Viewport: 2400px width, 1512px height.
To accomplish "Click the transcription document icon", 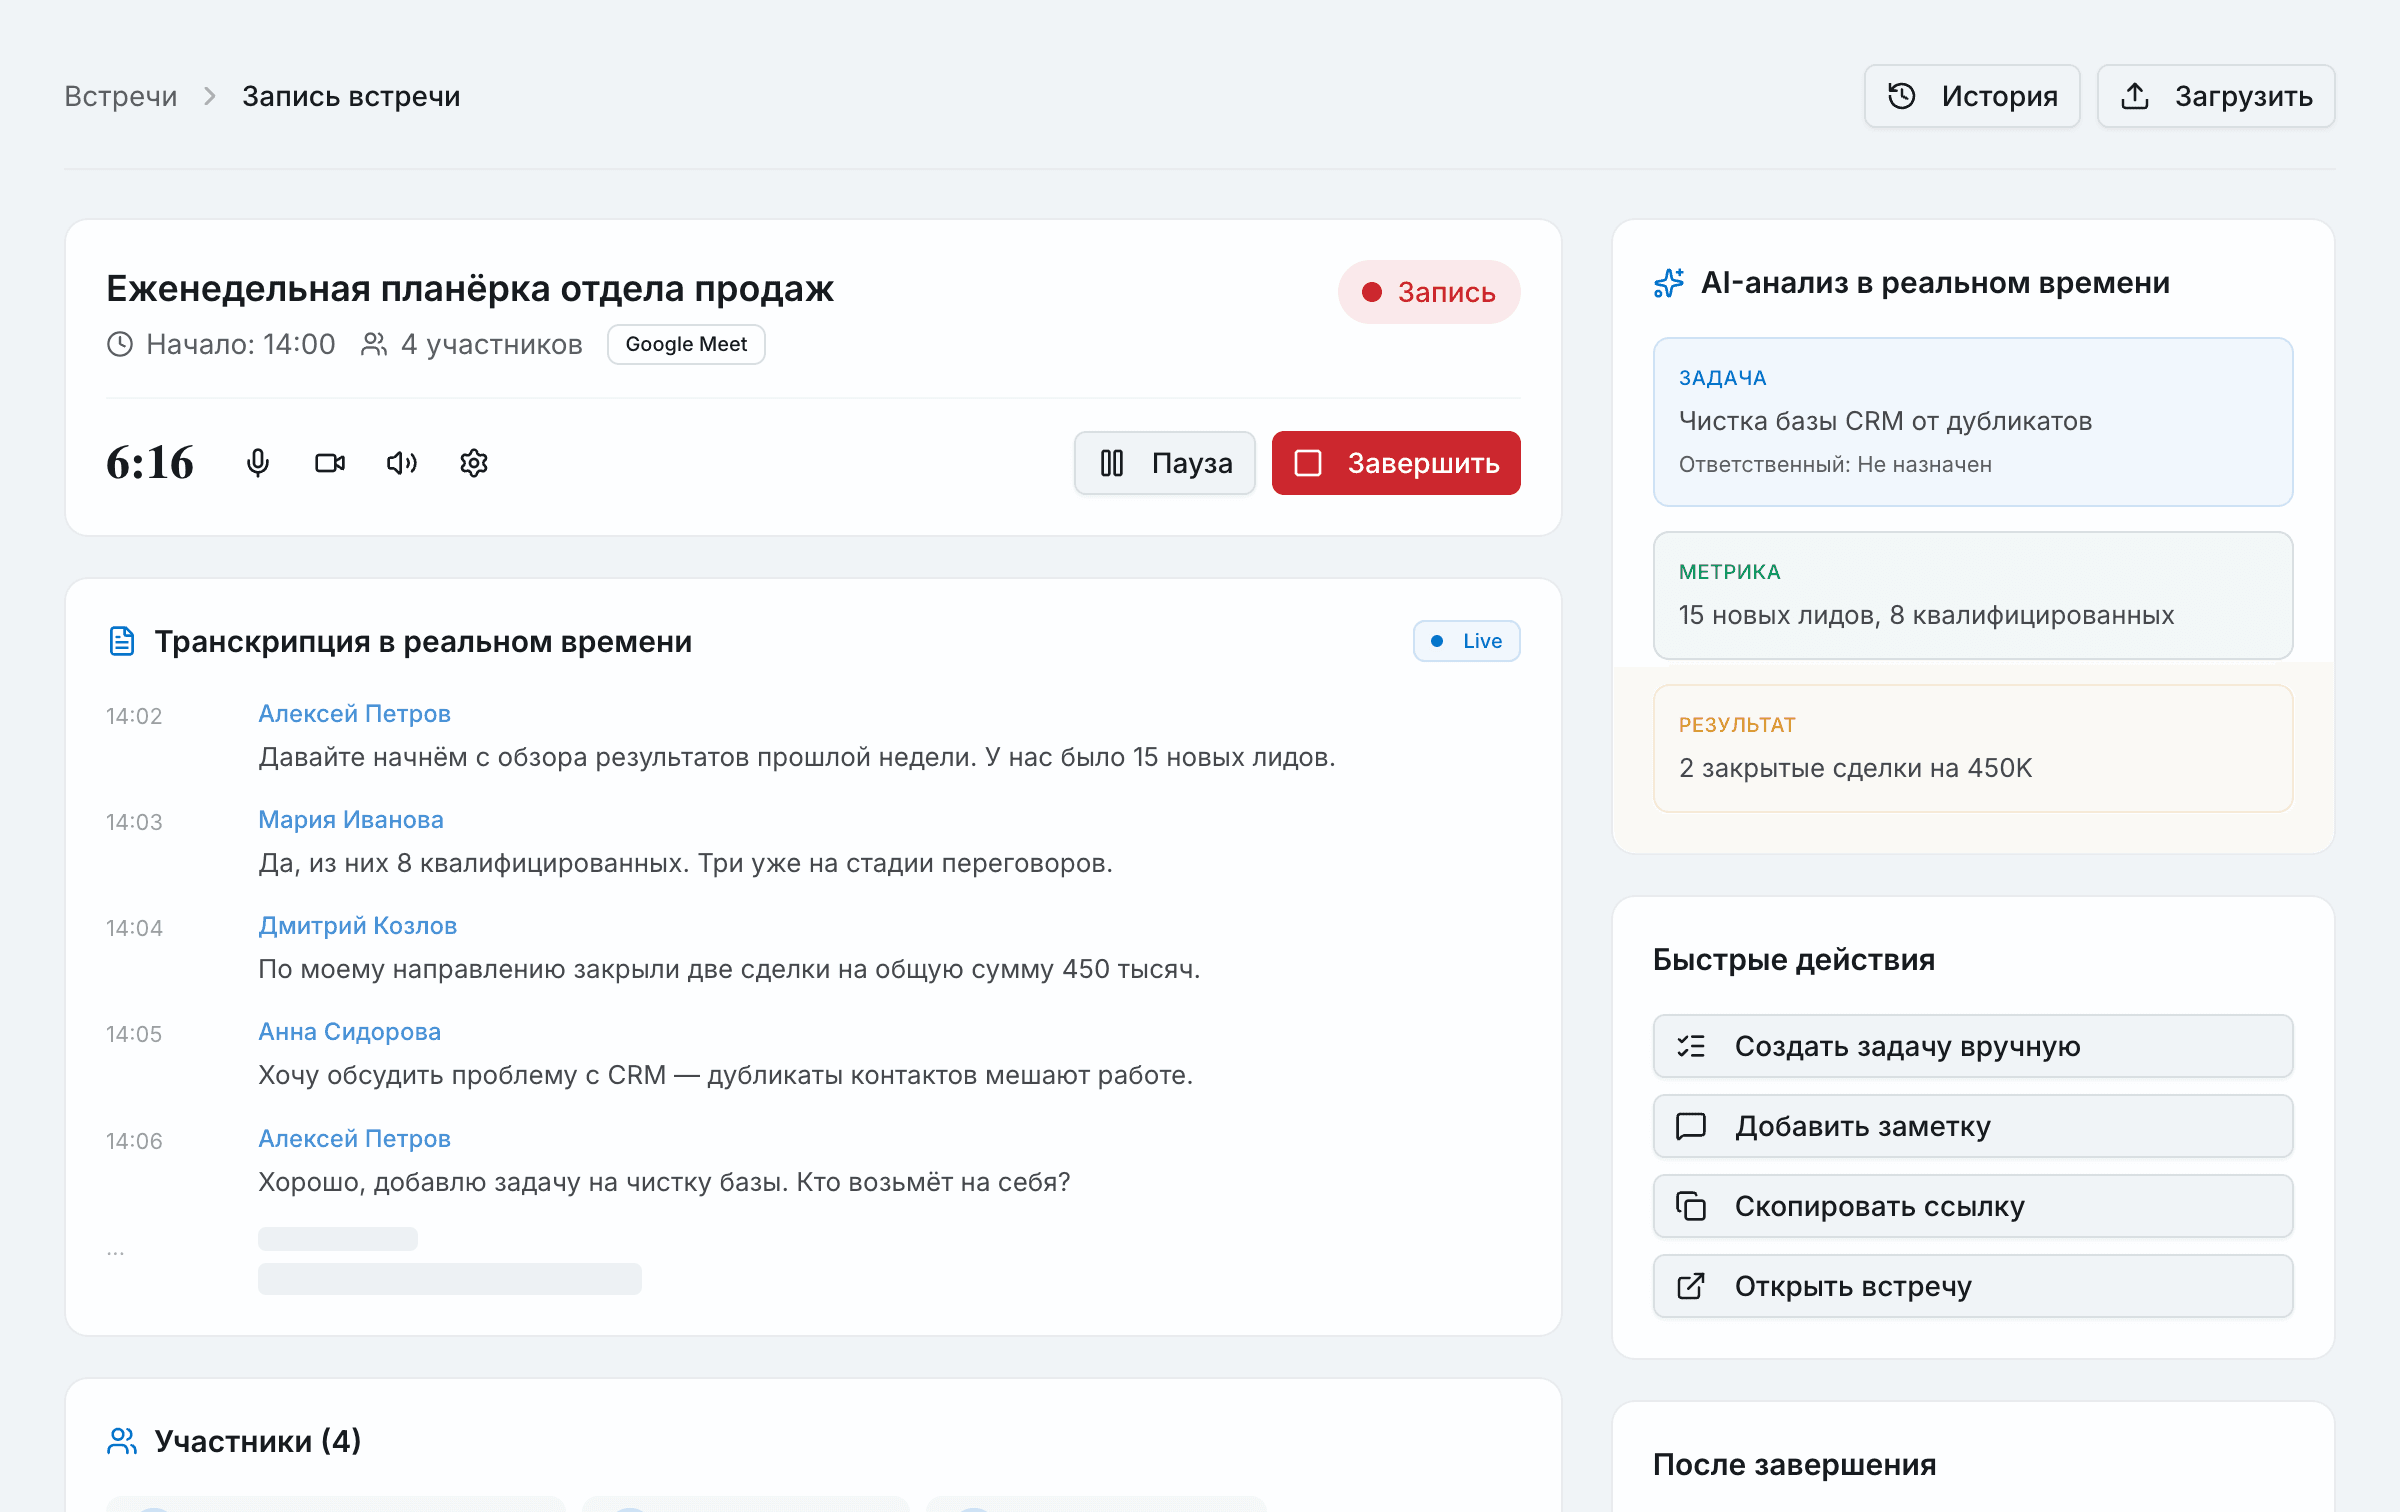I will pyautogui.click(x=122, y=640).
